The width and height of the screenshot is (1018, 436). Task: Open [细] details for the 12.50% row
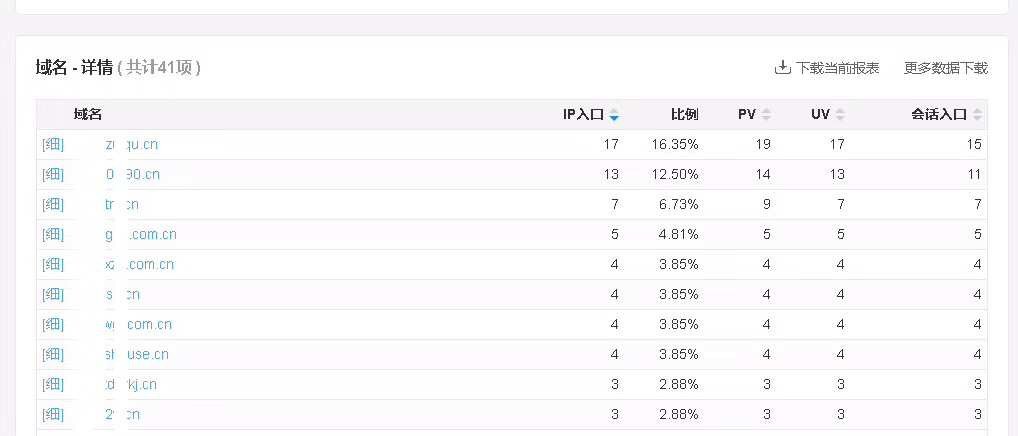pos(53,175)
